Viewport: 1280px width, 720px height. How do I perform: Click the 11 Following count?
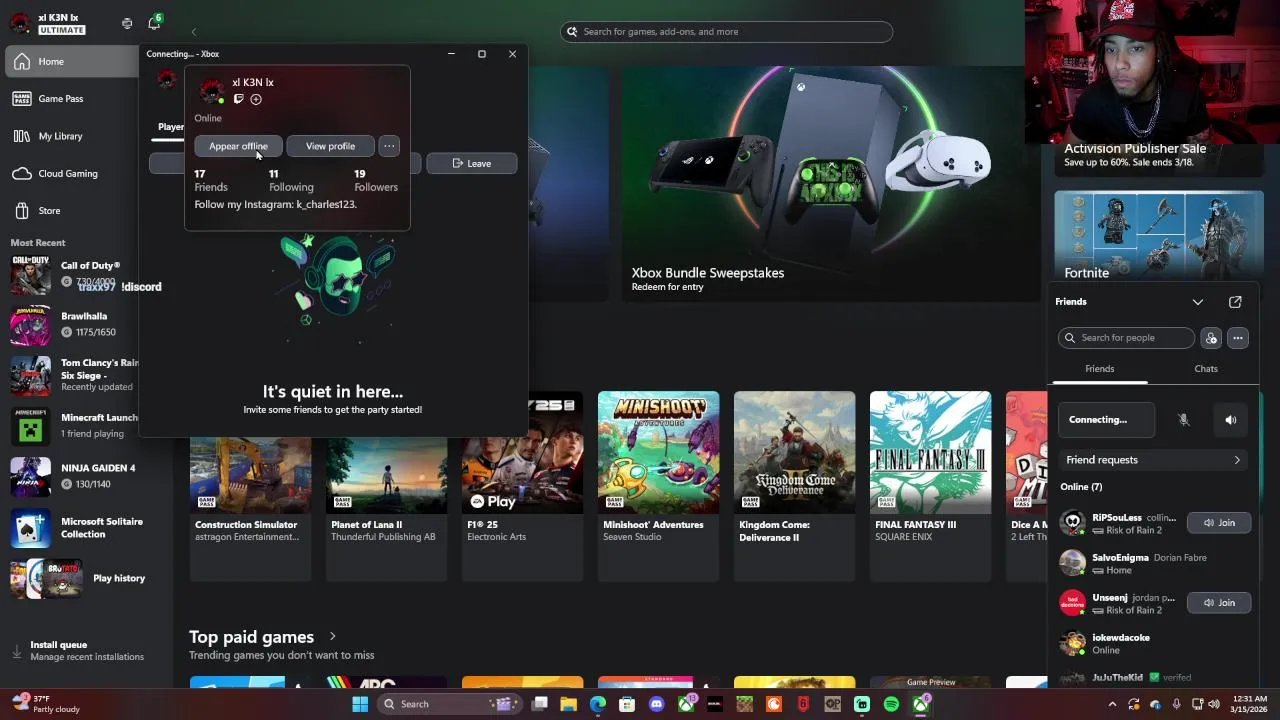(291, 180)
